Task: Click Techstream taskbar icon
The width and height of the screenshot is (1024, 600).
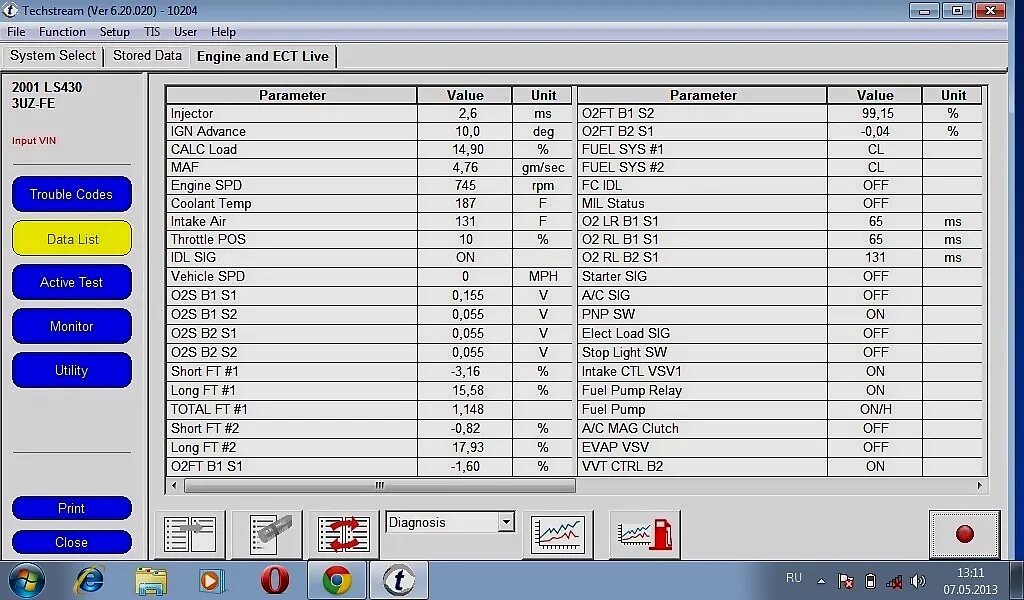Action: coord(398,580)
